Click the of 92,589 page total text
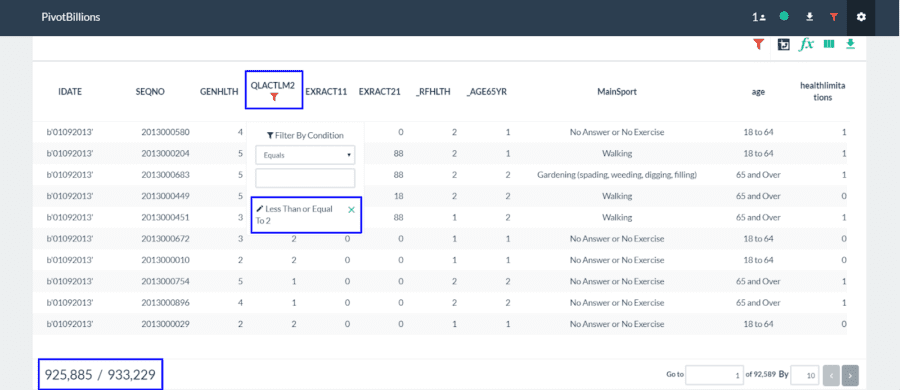 pyautogui.click(x=760, y=374)
